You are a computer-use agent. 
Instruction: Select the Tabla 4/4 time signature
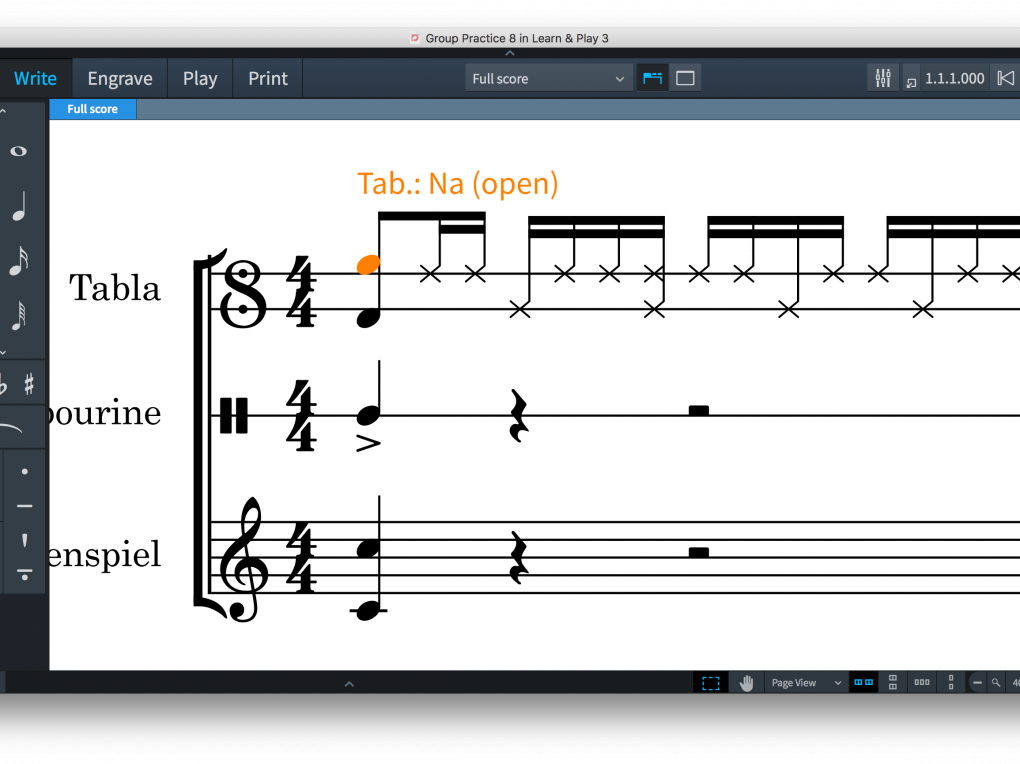point(301,291)
